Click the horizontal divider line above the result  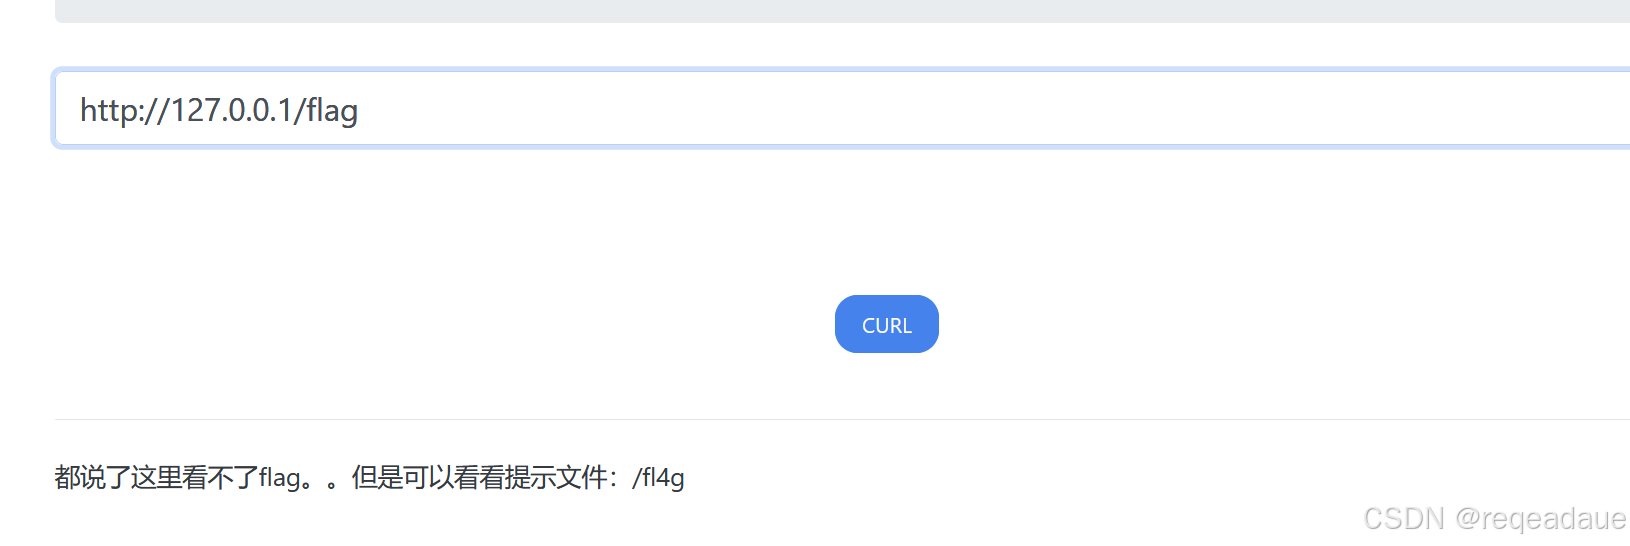click(x=842, y=419)
